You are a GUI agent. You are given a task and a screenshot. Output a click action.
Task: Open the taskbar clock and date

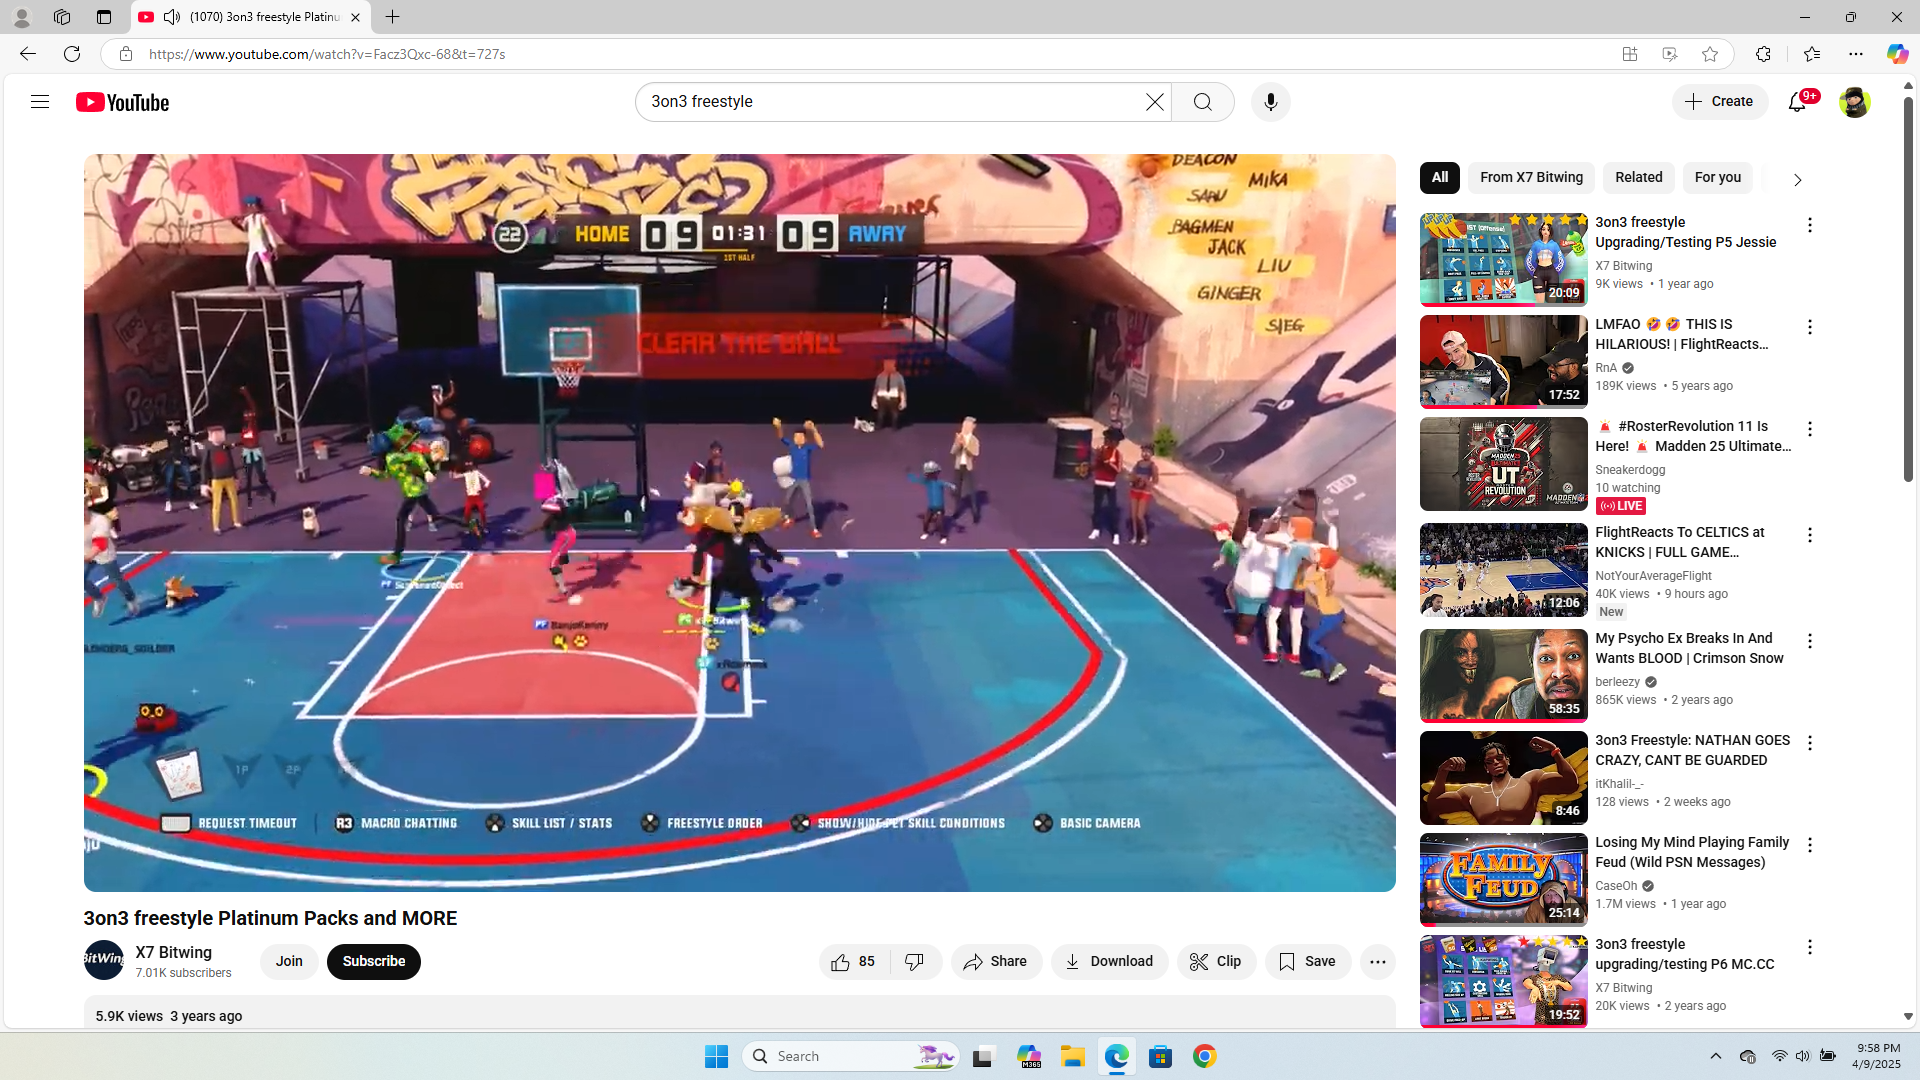pyautogui.click(x=1877, y=1056)
